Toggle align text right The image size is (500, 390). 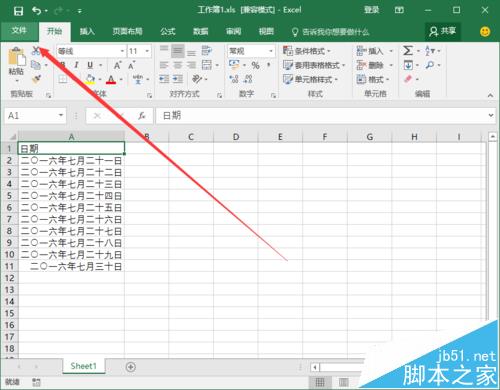(191, 65)
